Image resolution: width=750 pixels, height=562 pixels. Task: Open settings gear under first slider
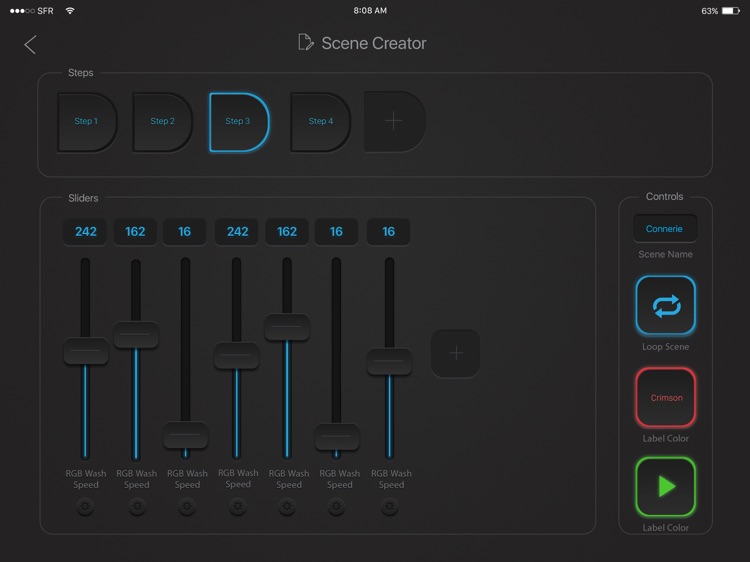85,506
